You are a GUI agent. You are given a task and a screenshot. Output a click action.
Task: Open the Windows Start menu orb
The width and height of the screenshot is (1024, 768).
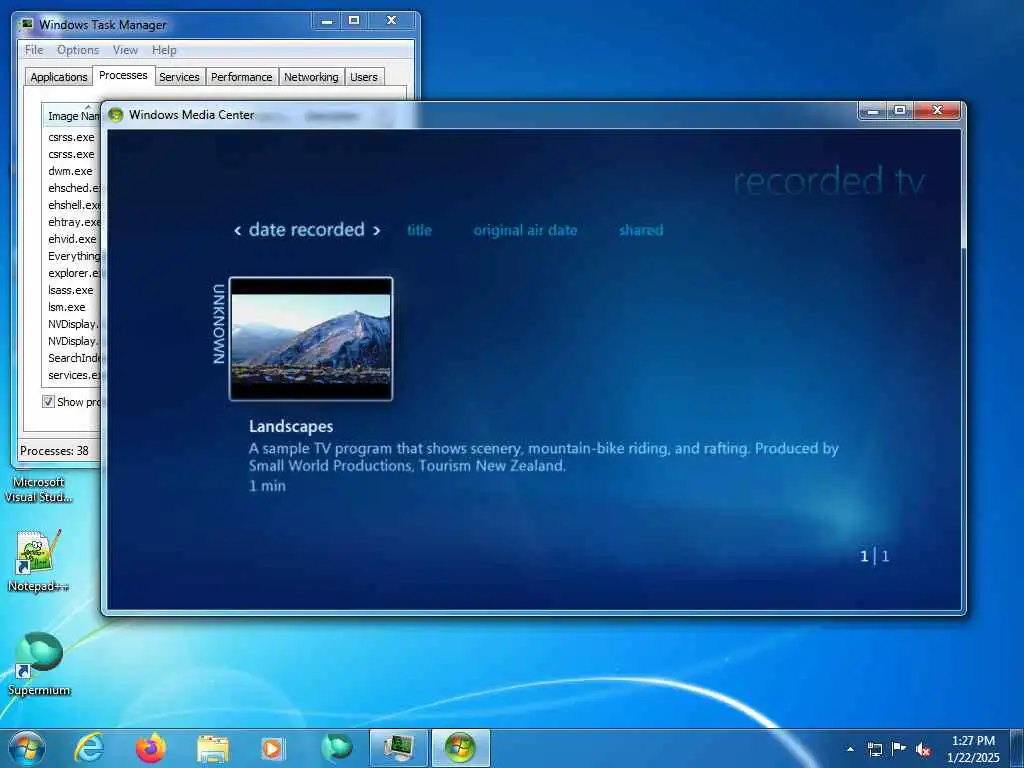click(x=27, y=748)
